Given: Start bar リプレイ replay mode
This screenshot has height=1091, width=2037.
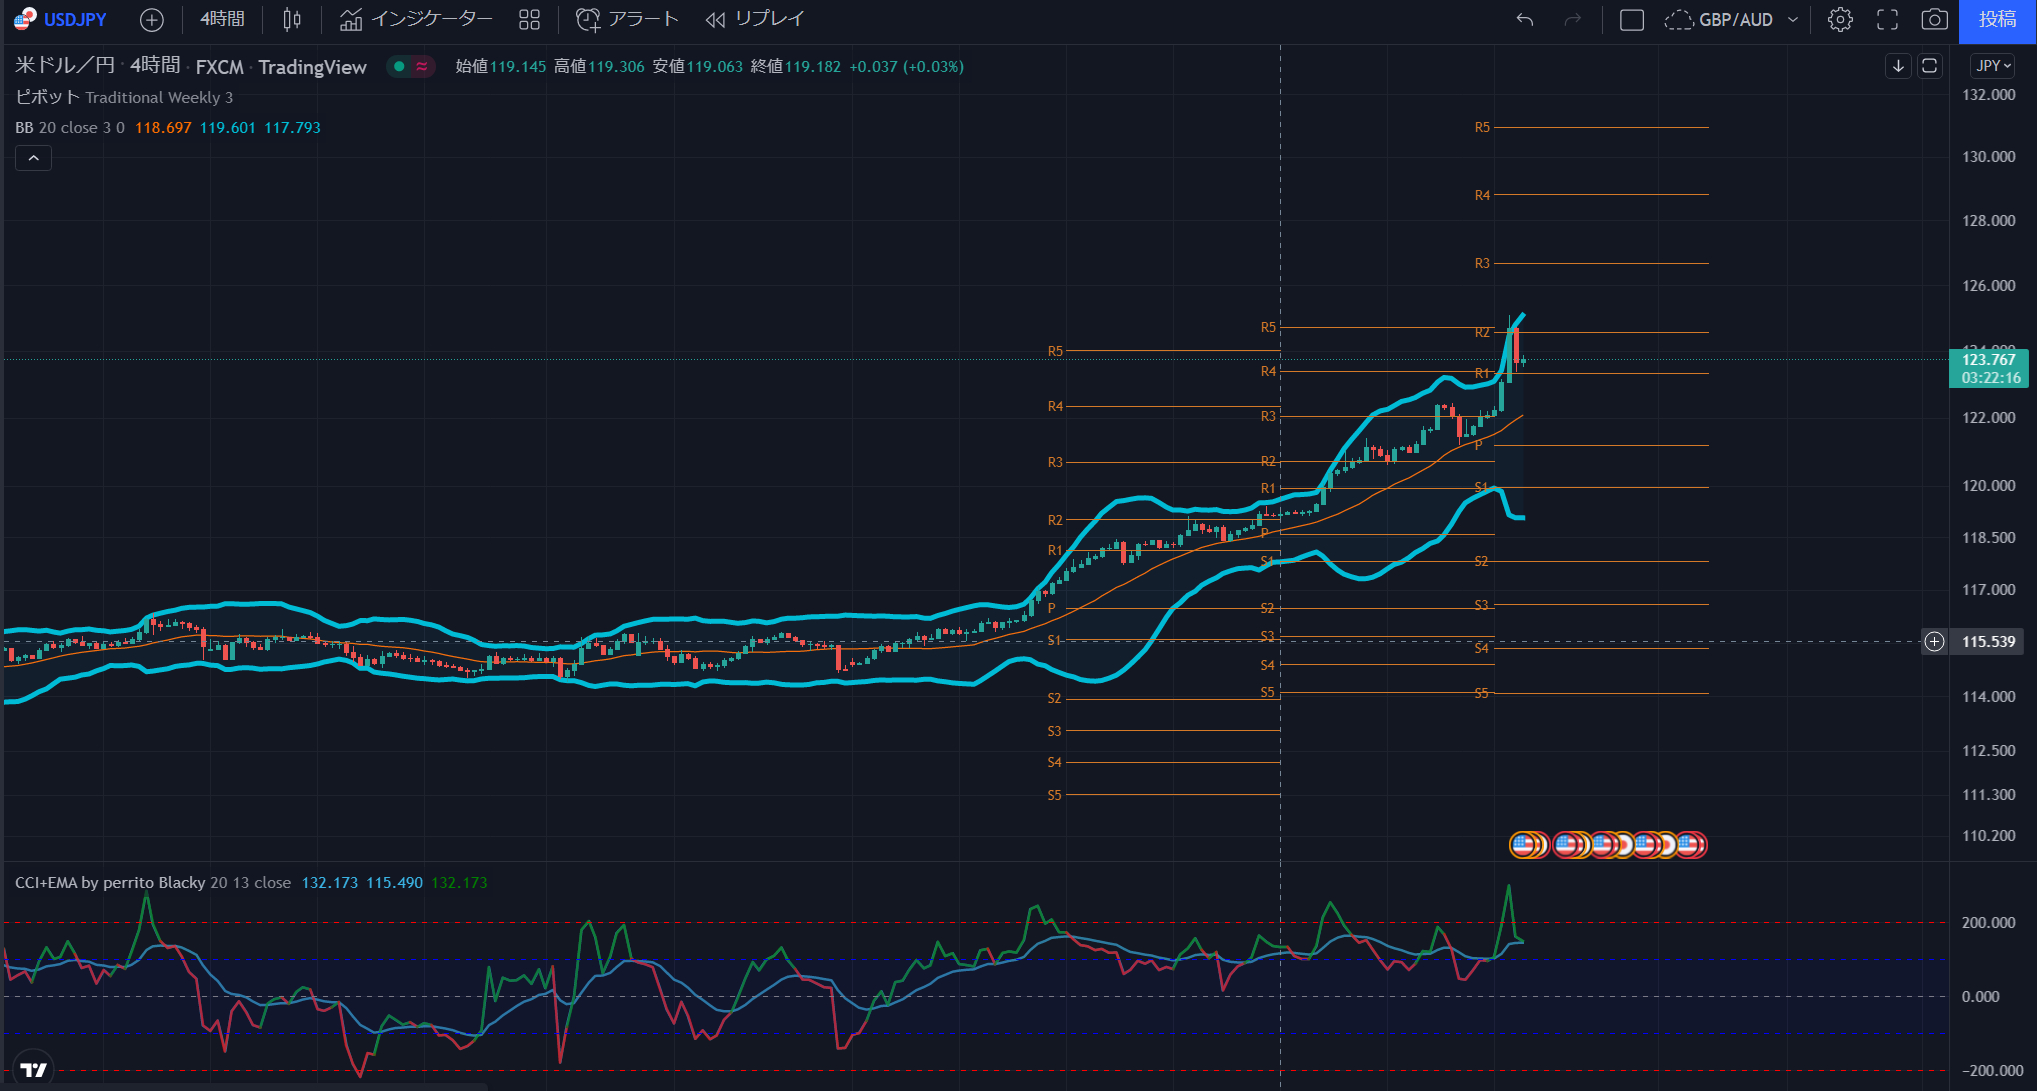Looking at the screenshot, I should (754, 19).
